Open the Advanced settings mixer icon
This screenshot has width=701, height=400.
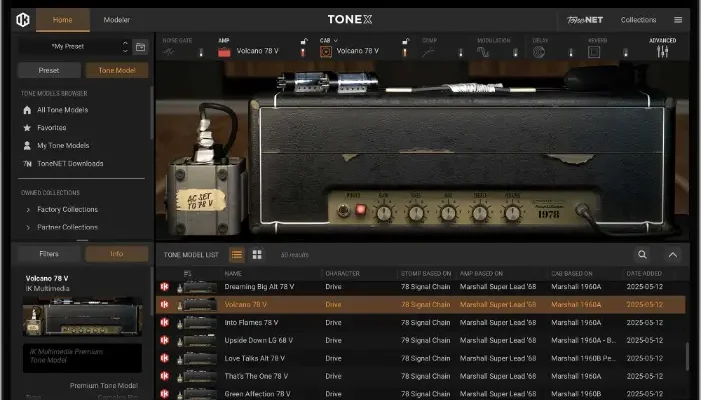coord(662,51)
